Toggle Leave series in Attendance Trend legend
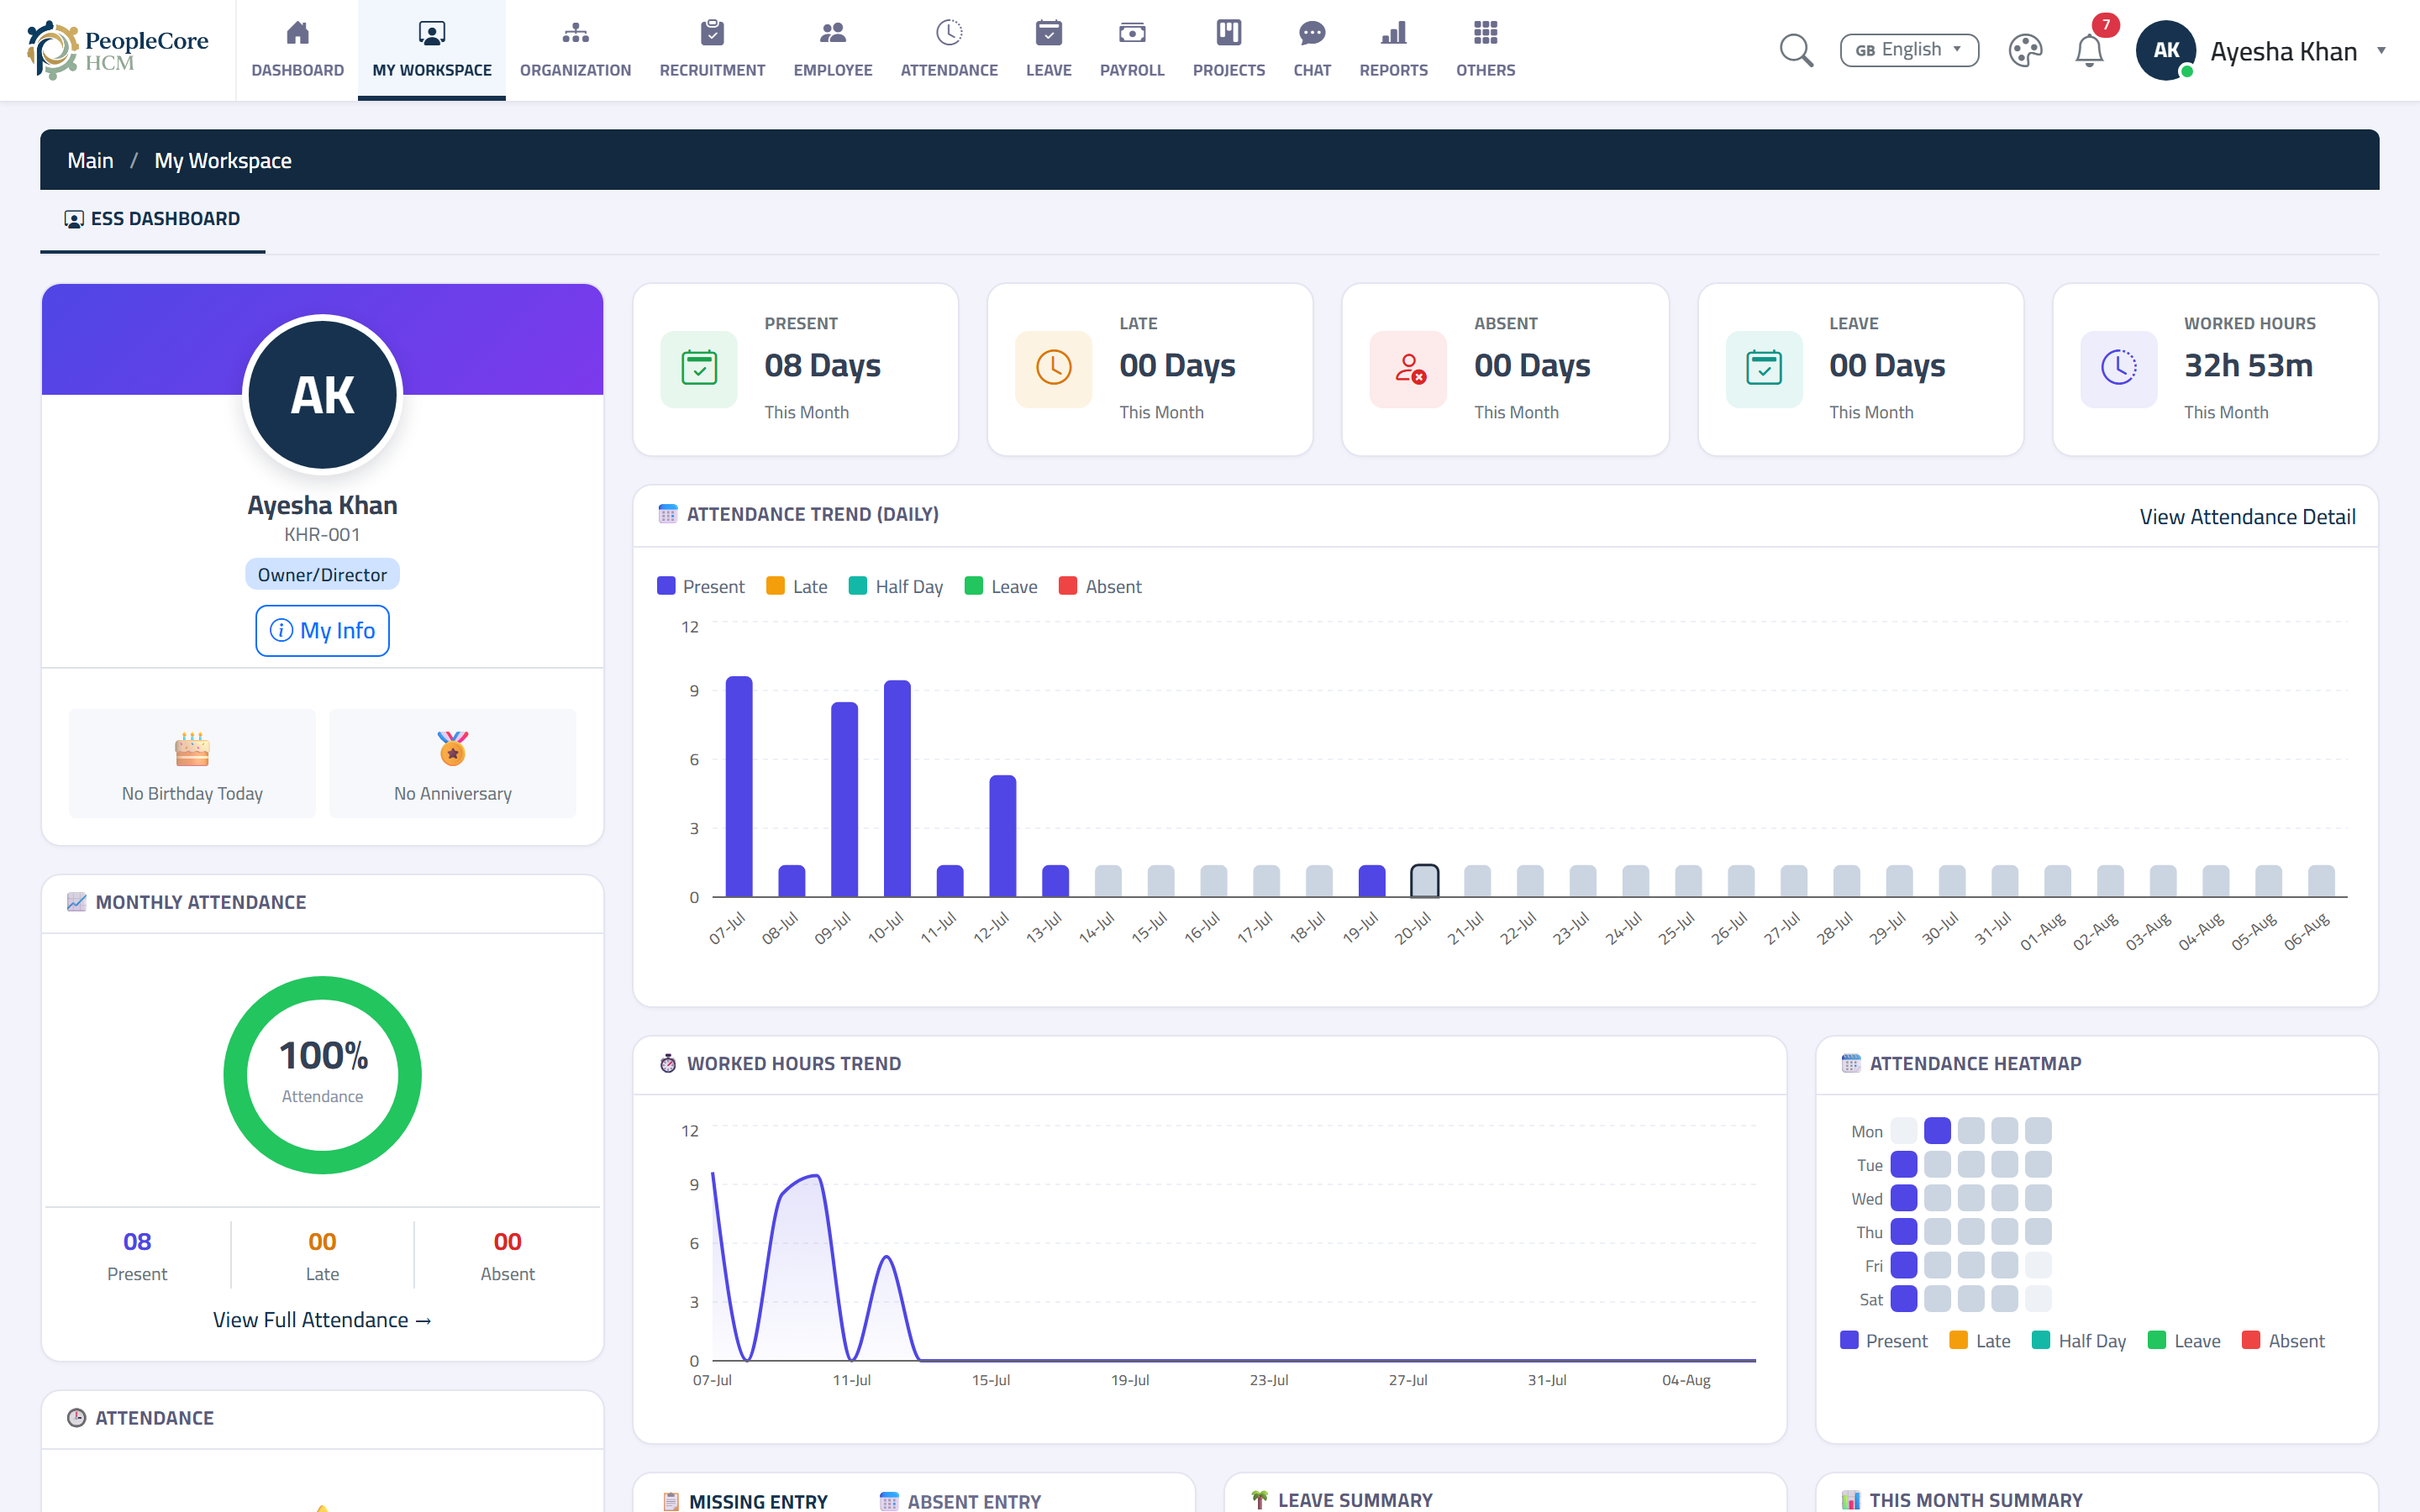 click(1000, 587)
